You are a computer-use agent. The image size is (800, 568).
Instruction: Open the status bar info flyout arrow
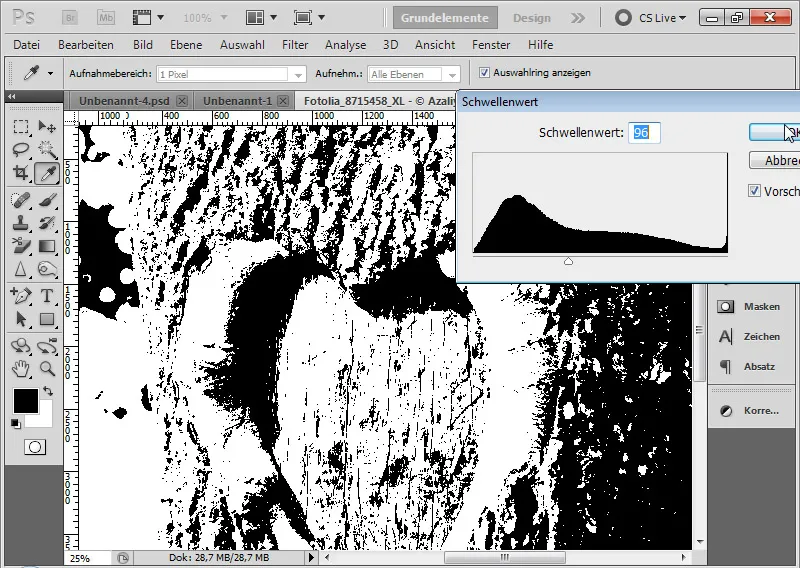[311, 557]
